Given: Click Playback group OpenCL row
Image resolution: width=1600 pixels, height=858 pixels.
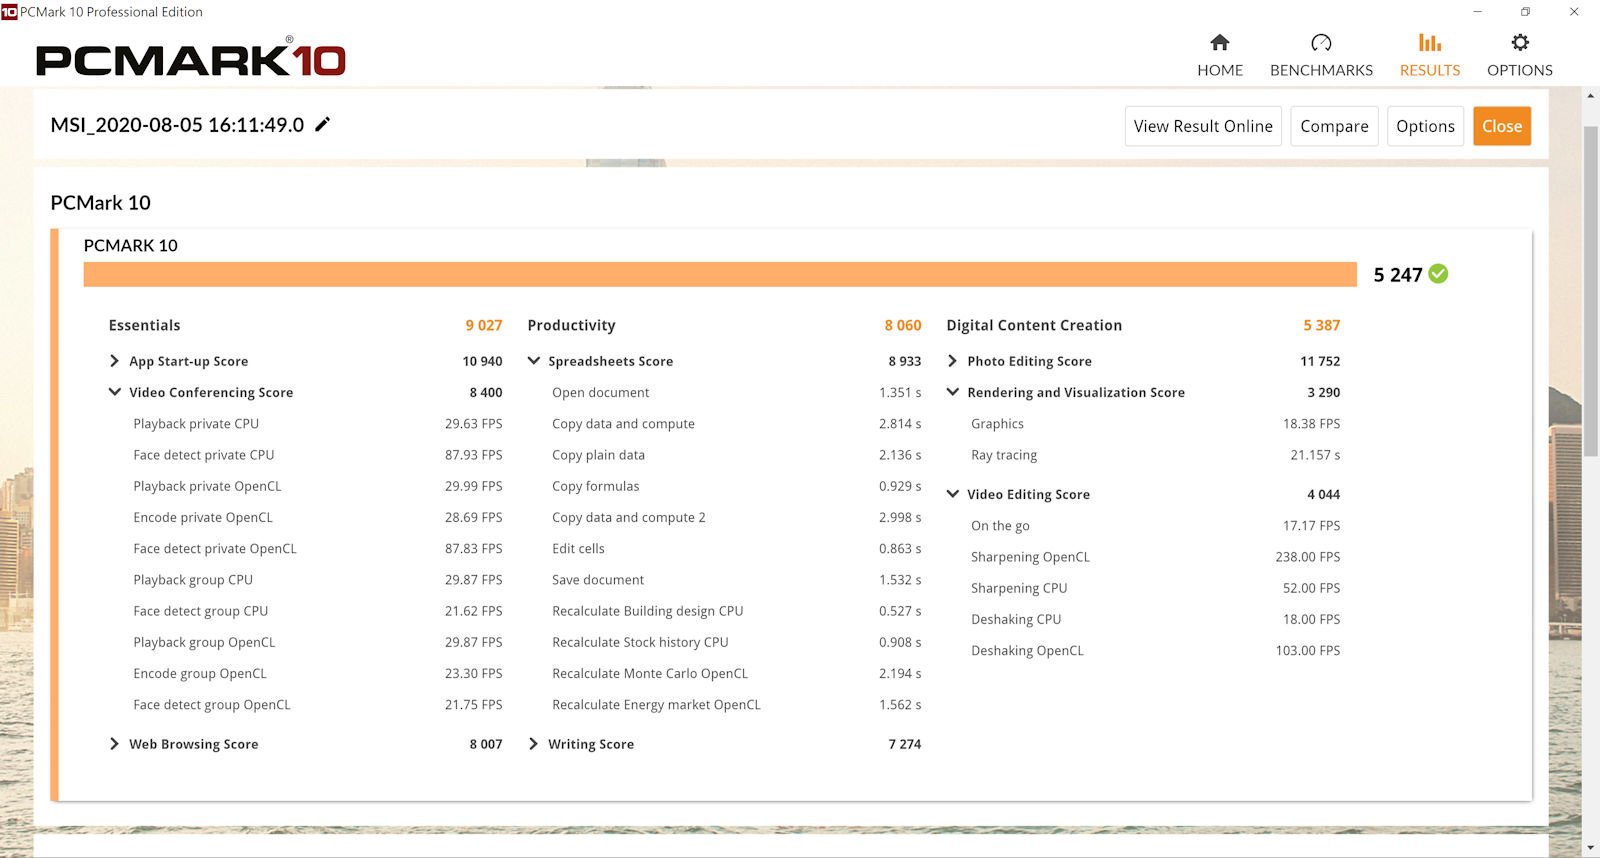Looking at the screenshot, I should click(x=318, y=642).
